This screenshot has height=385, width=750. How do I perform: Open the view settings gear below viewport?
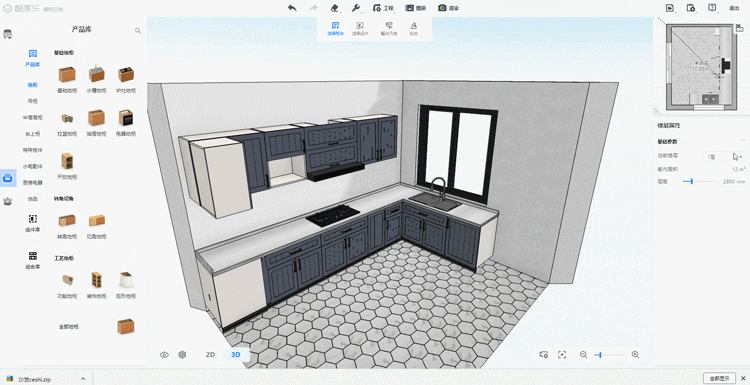tap(182, 354)
